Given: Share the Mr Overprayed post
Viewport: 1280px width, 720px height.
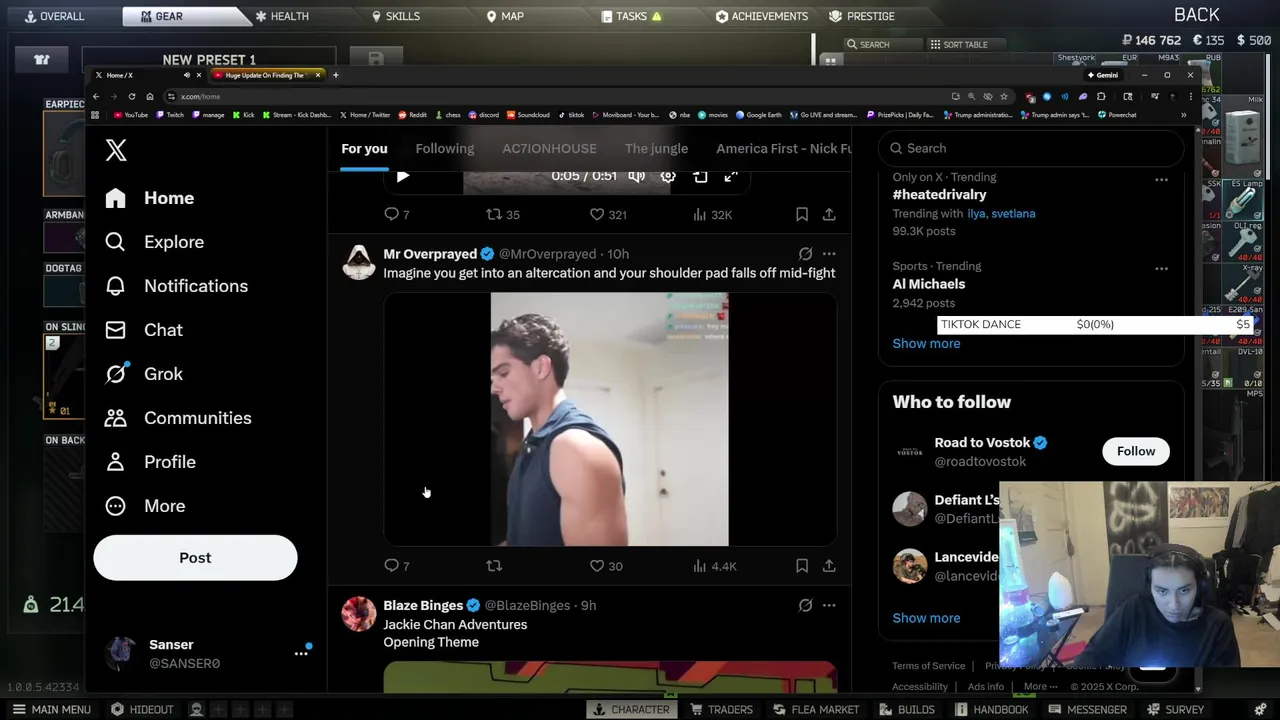Looking at the screenshot, I should coord(829,566).
